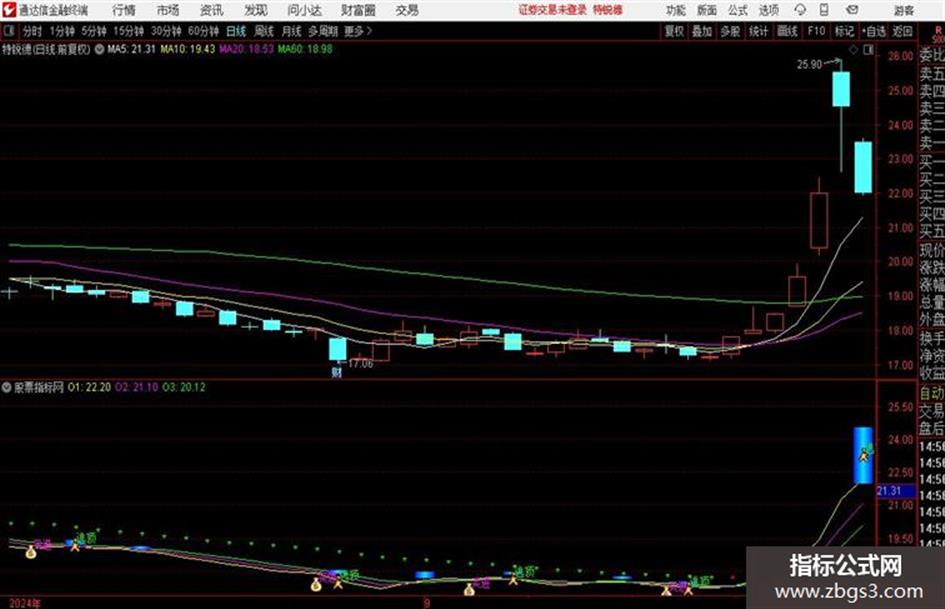Viewport: 945px width, 609px height.
Task: Expand MA indicator settings arrow beside 特锐德(日线,前复权)
Action: coord(99,49)
